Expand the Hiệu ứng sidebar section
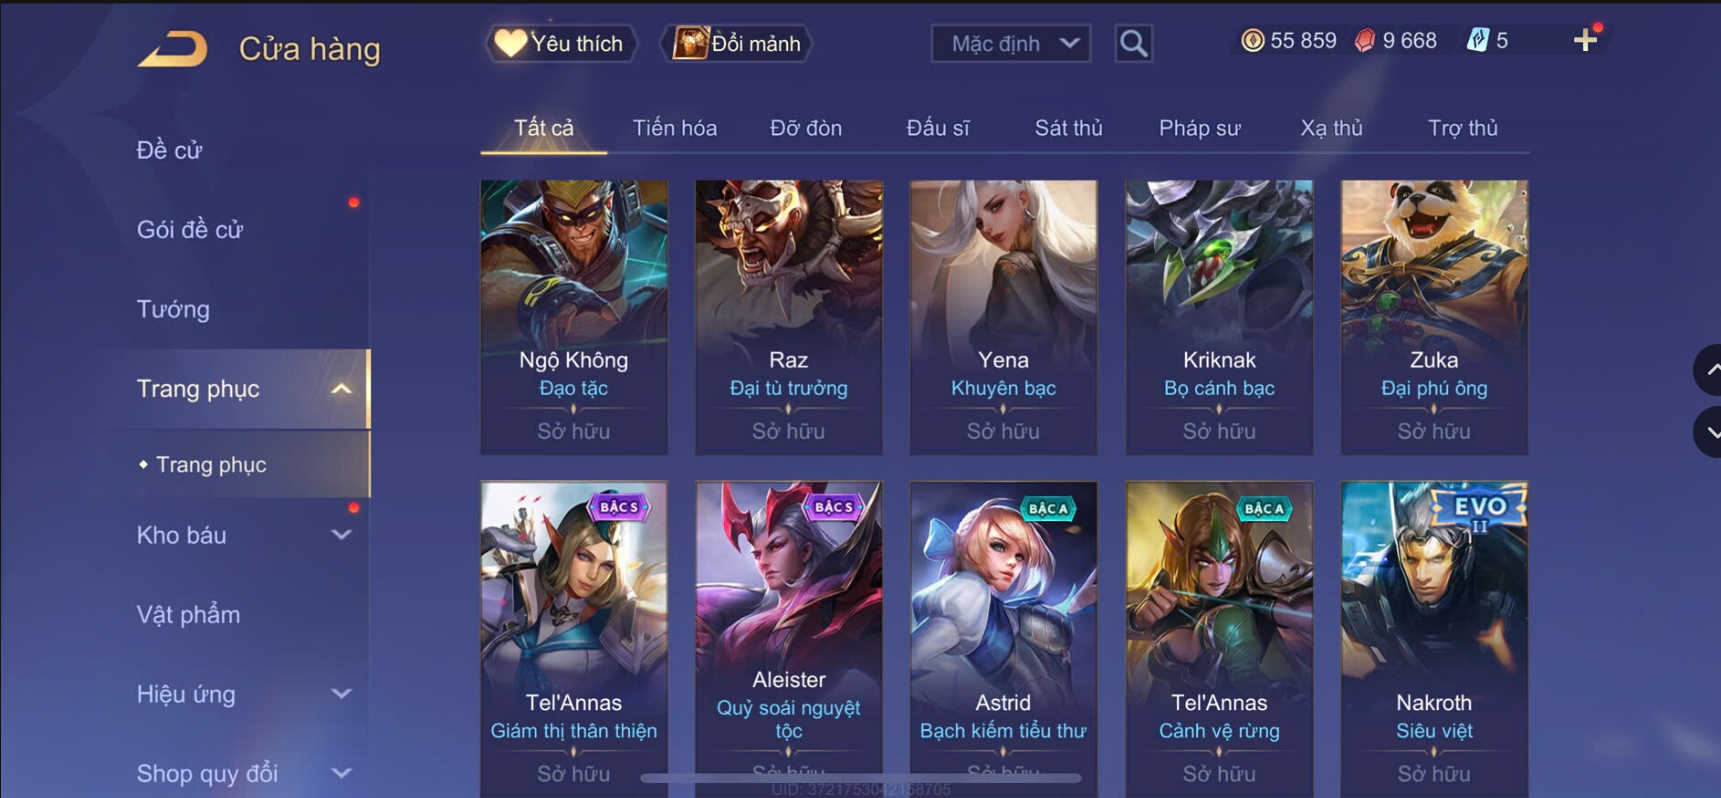Viewport: 1721px width, 798px height. coord(341,694)
